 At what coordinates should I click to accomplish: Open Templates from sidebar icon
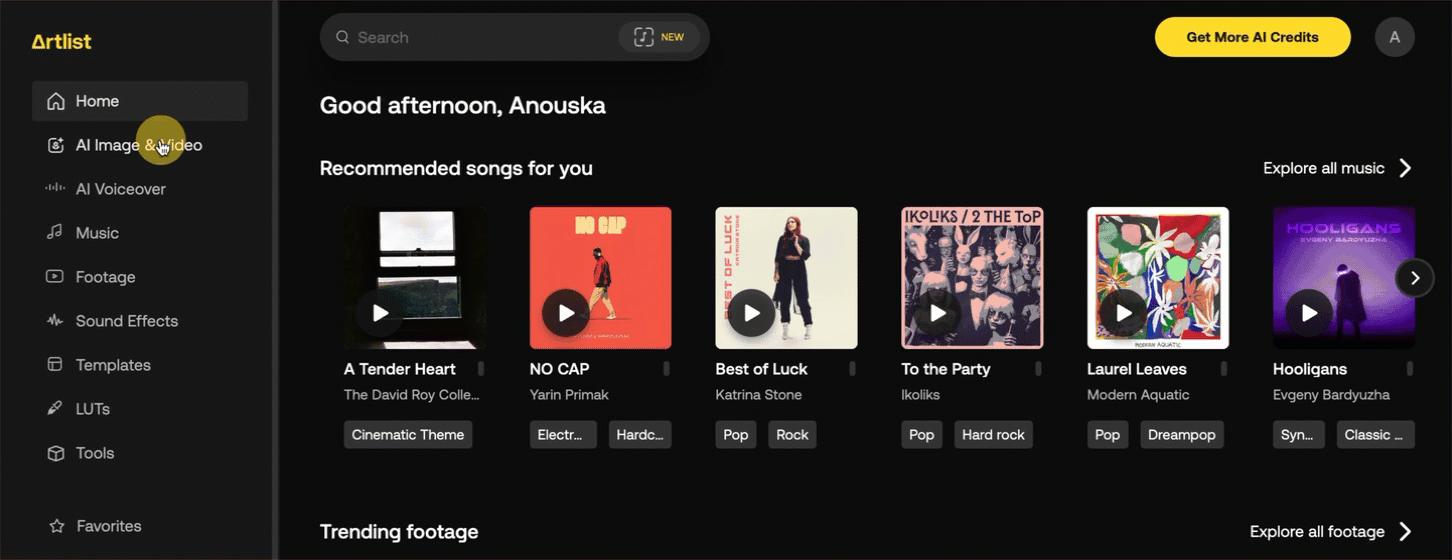[55, 365]
